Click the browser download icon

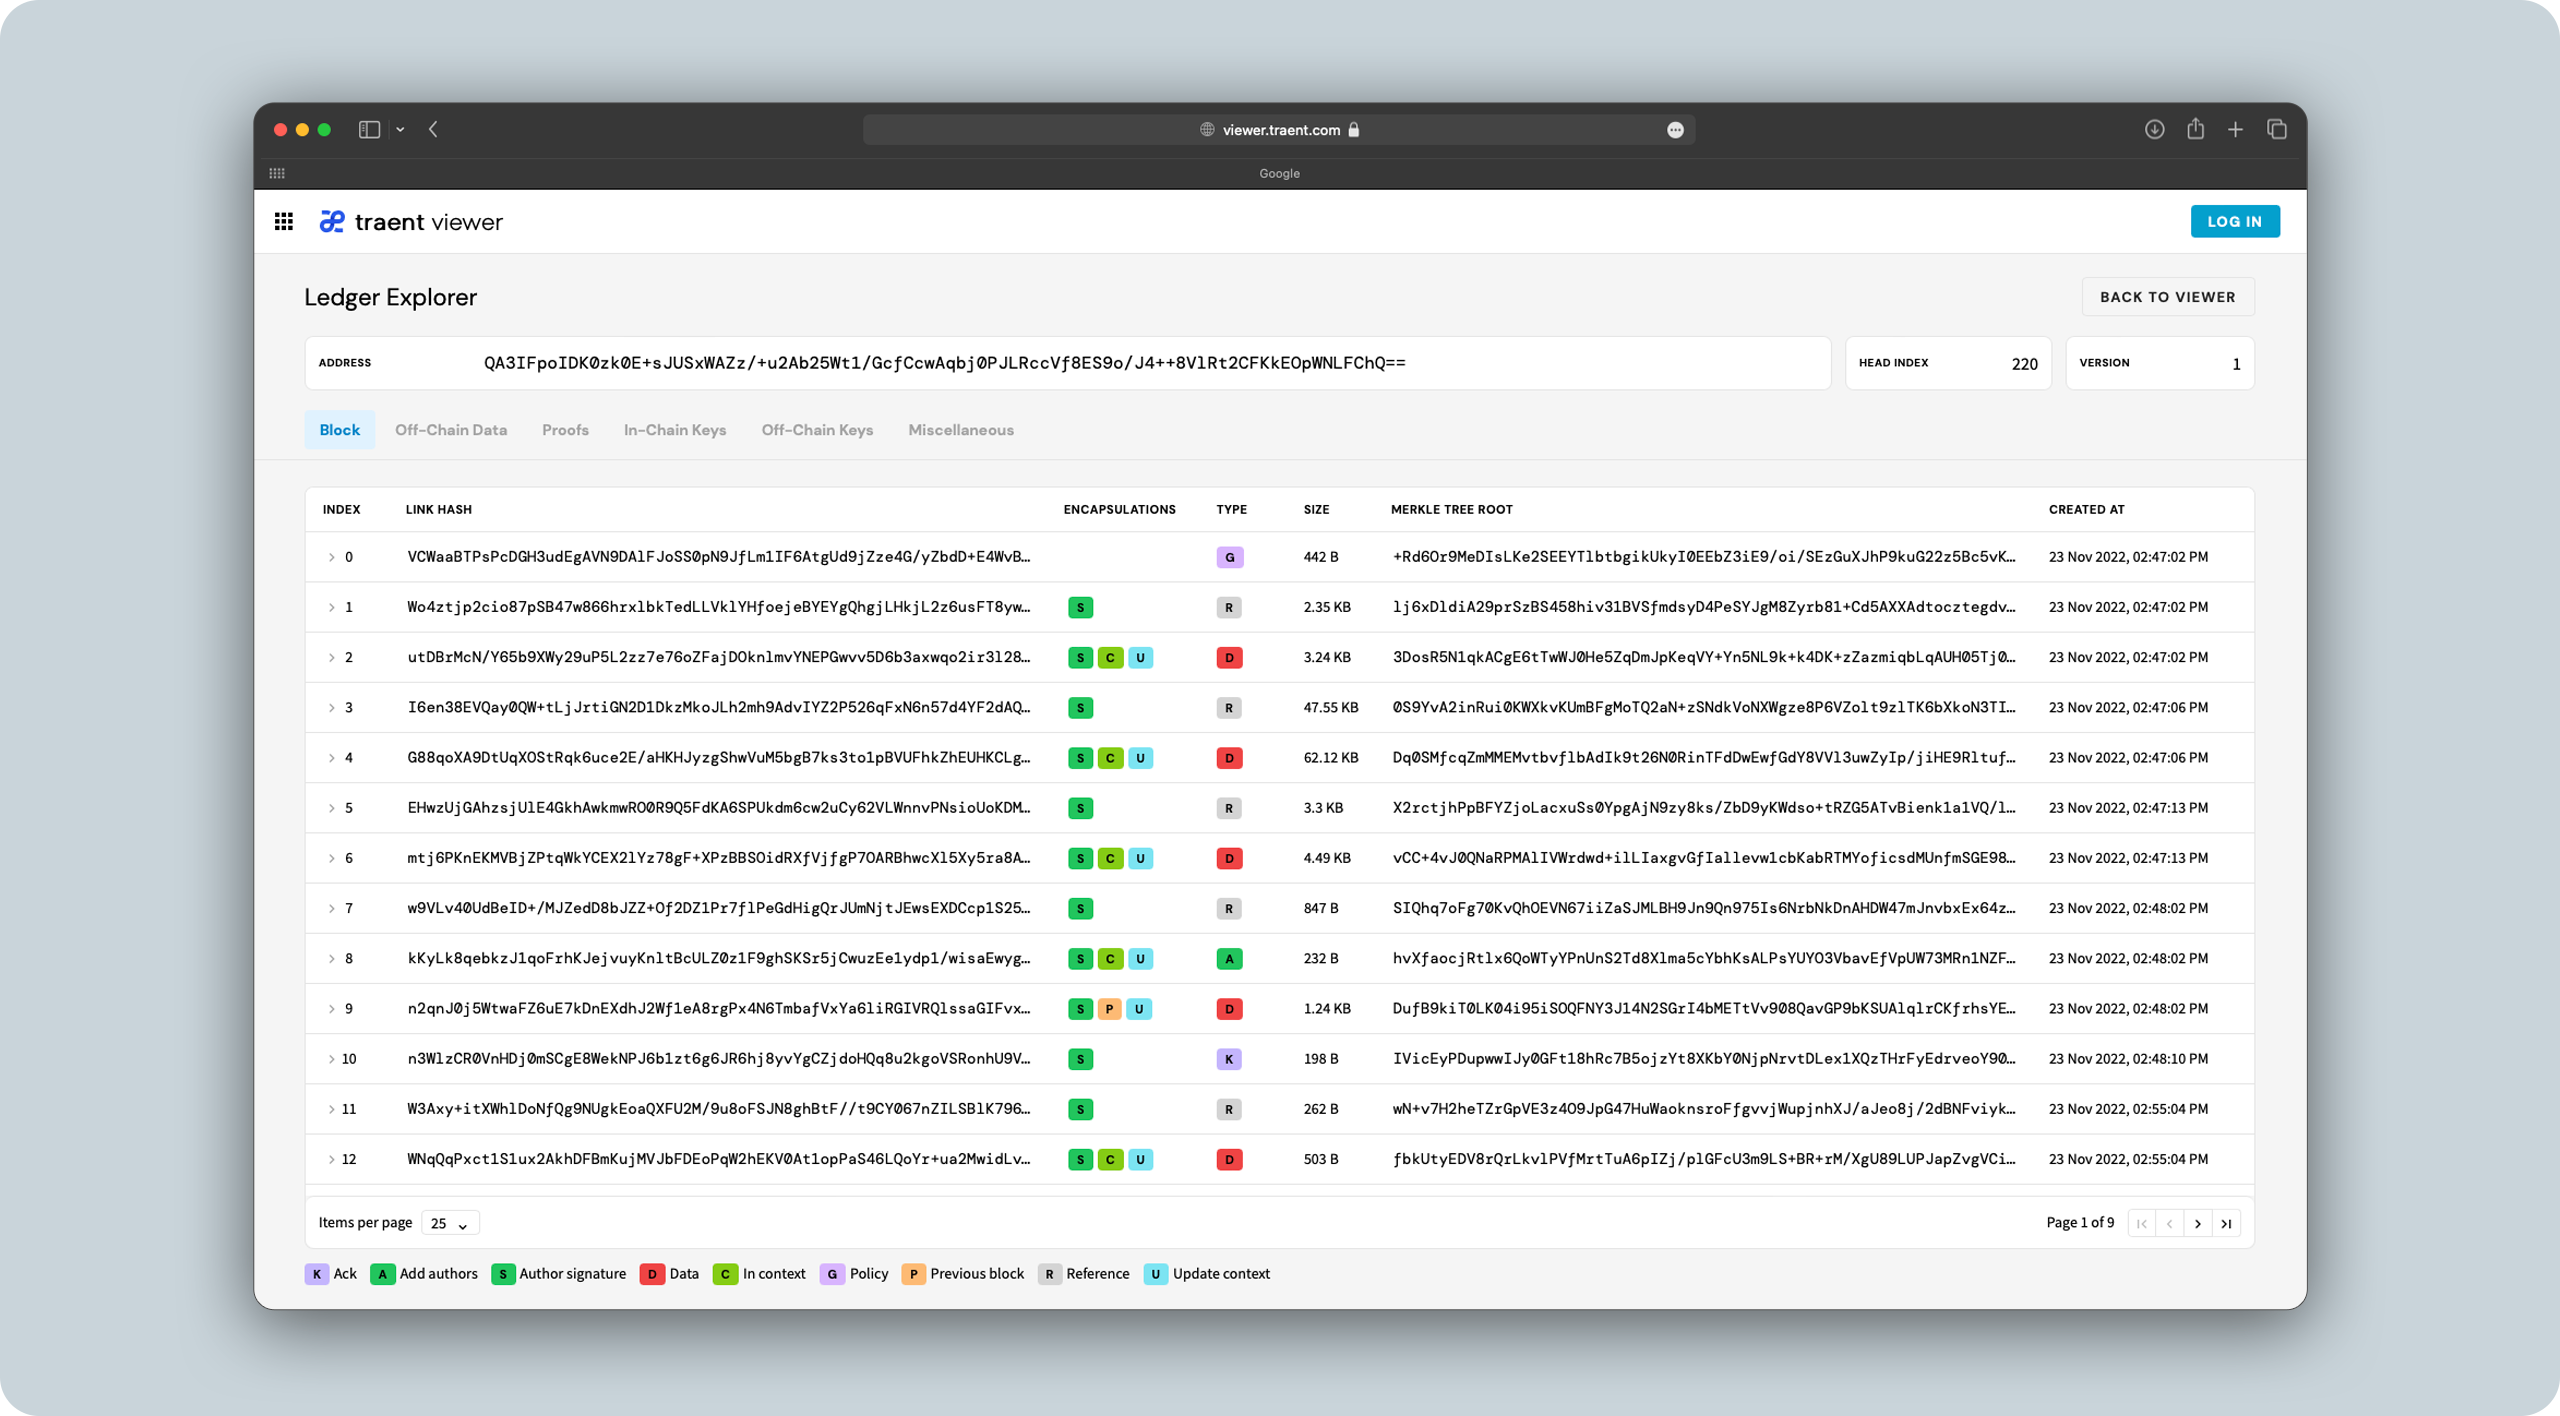[2155, 129]
